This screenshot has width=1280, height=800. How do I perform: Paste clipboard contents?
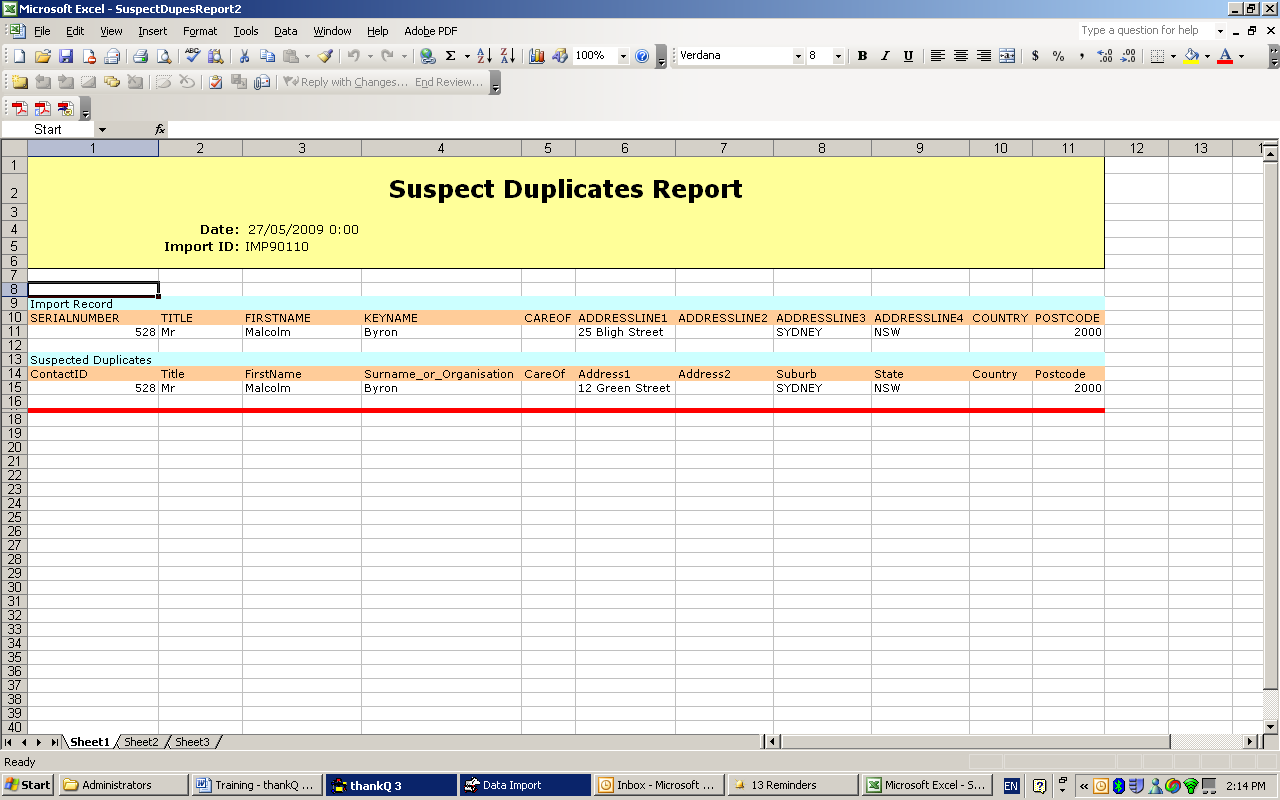[291, 56]
